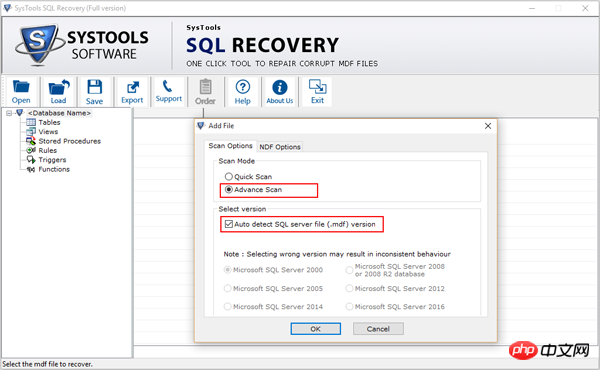Image resolution: width=600 pixels, height=370 pixels.
Task: Click the SQL RECOVERY banner heading
Action: pyautogui.click(x=262, y=45)
